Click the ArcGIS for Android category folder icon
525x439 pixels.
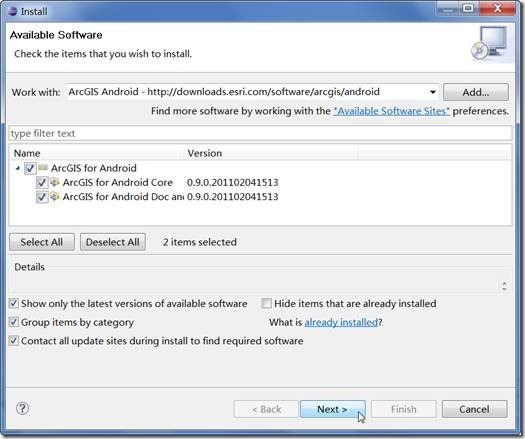(x=43, y=167)
